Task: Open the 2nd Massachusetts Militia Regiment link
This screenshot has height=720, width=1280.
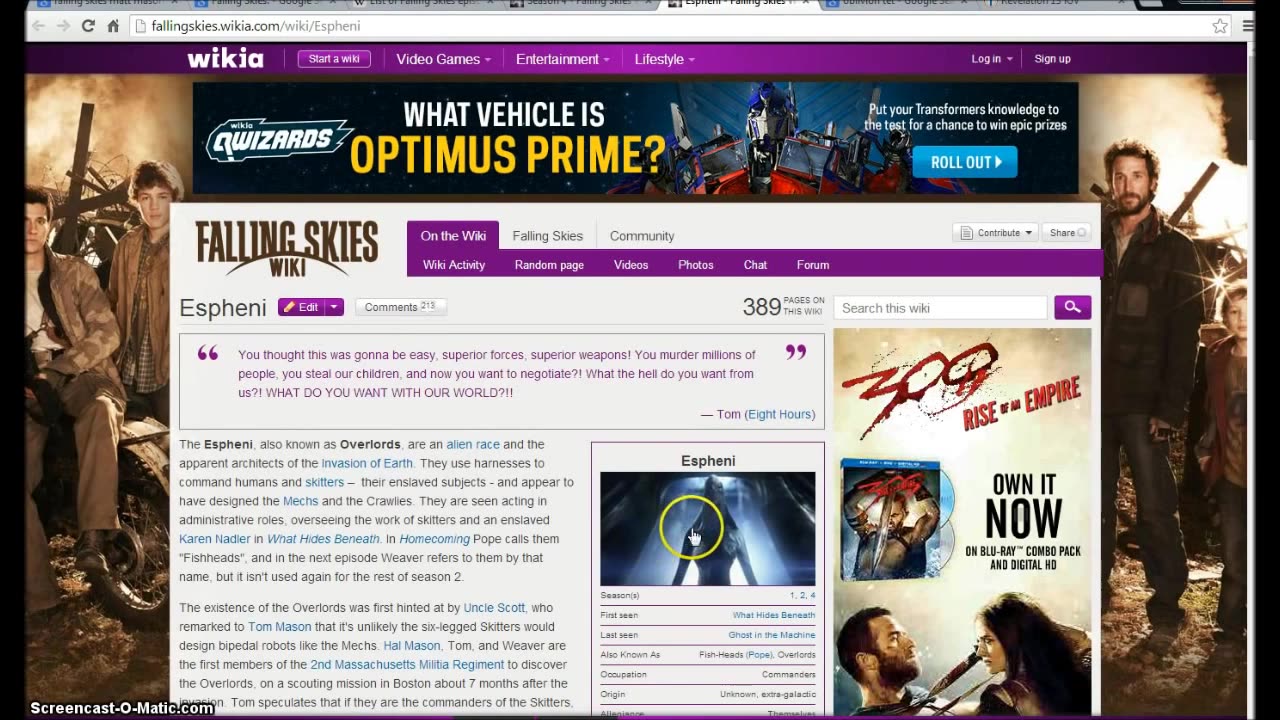Action: (x=407, y=665)
